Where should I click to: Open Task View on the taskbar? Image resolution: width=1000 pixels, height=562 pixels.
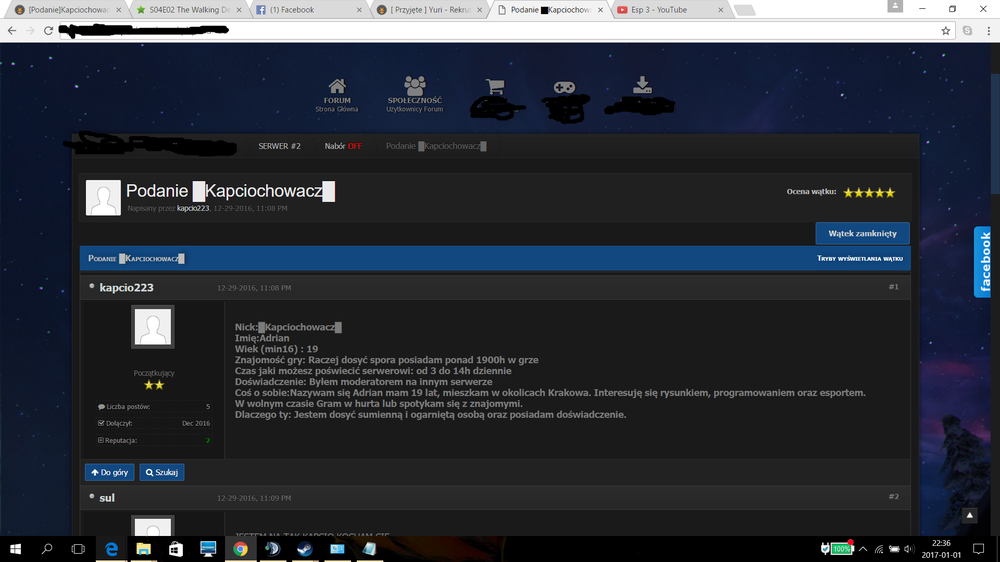click(x=78, y=549)
